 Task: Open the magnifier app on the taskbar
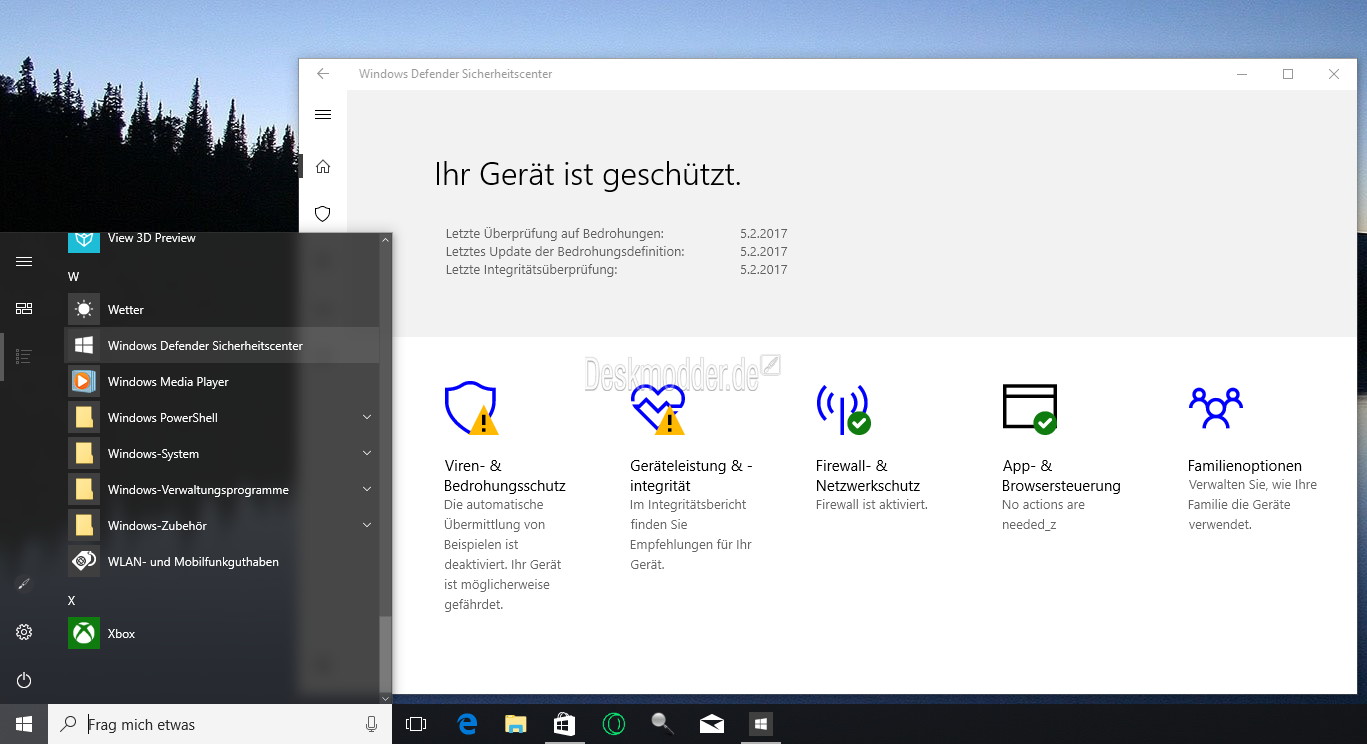tap(663, 724)
